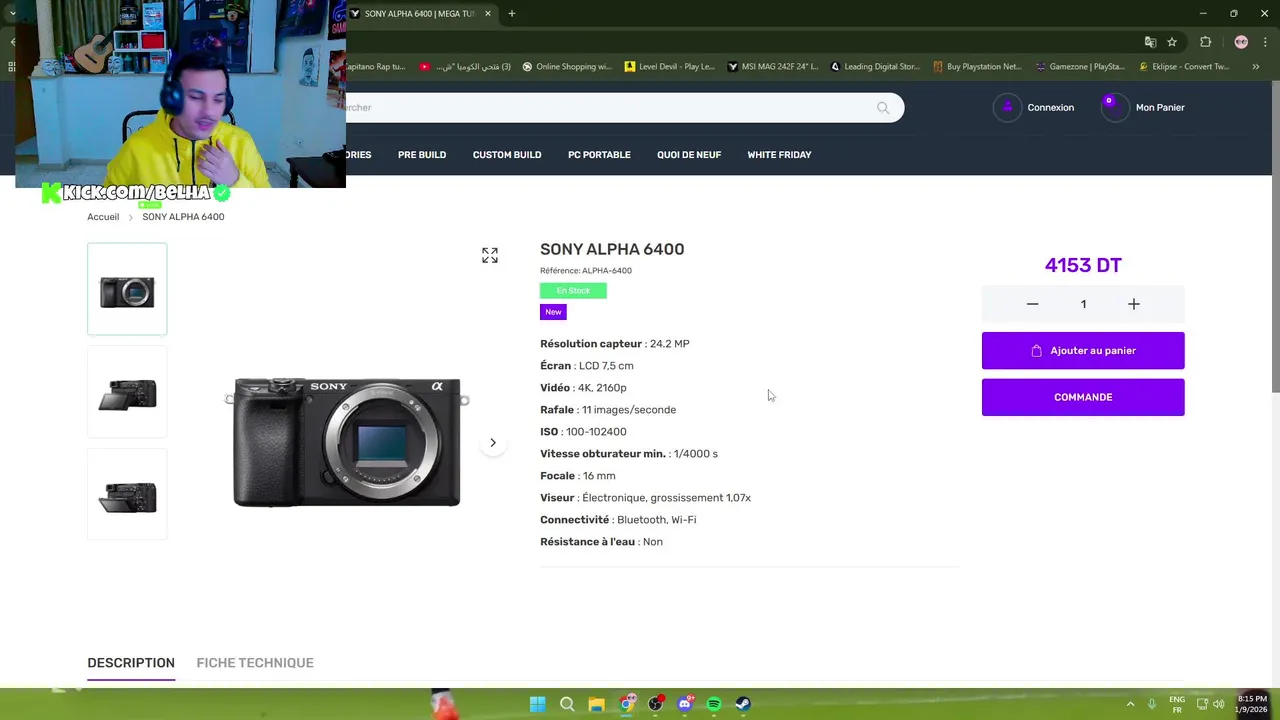Add the camera with Ajouter au panier
This screenshot has width=1280, height=720.
pyautogui.click(x=1083, y=351)
